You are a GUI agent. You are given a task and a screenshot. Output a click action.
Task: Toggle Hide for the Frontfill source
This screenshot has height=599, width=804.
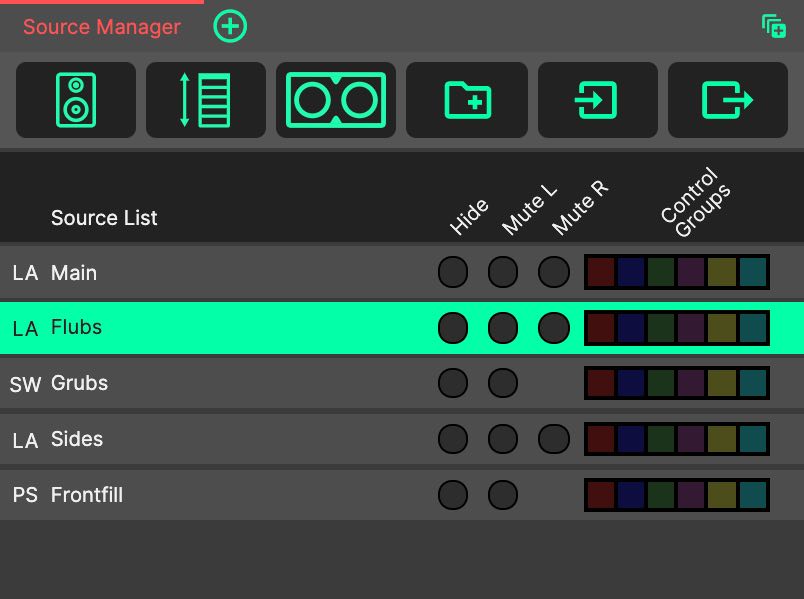[x=453, y=495]
